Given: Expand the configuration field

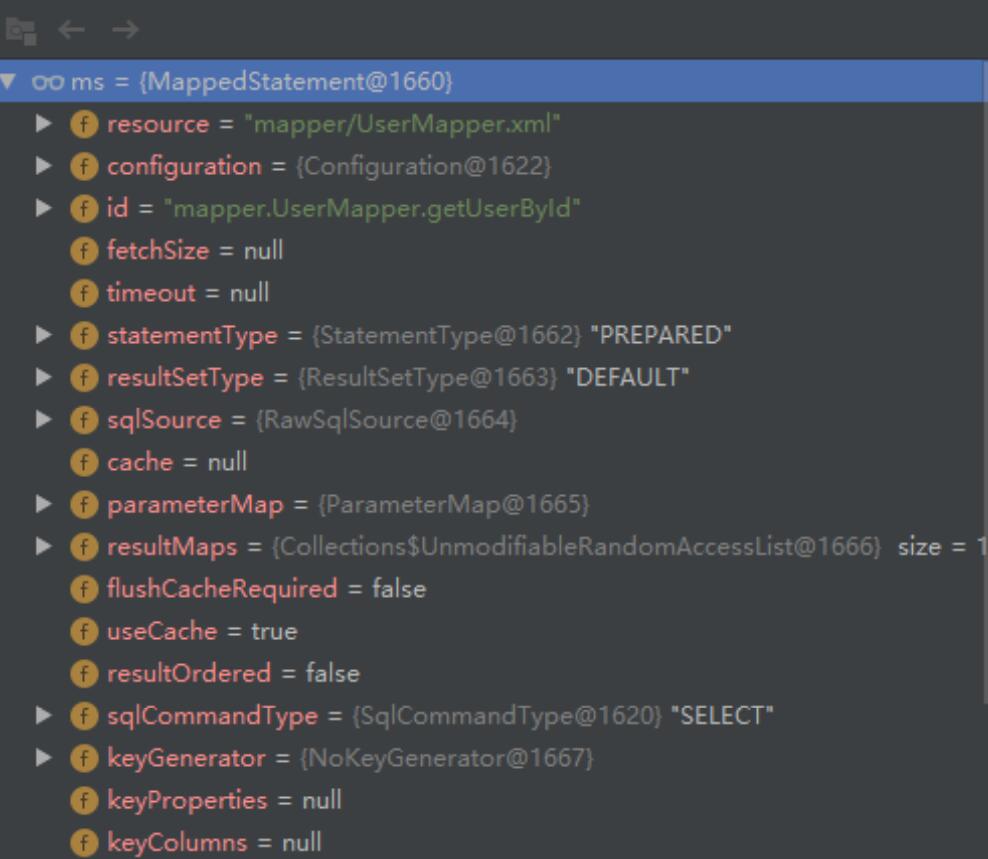Looking at the screenshot, I should coord(43,166).
